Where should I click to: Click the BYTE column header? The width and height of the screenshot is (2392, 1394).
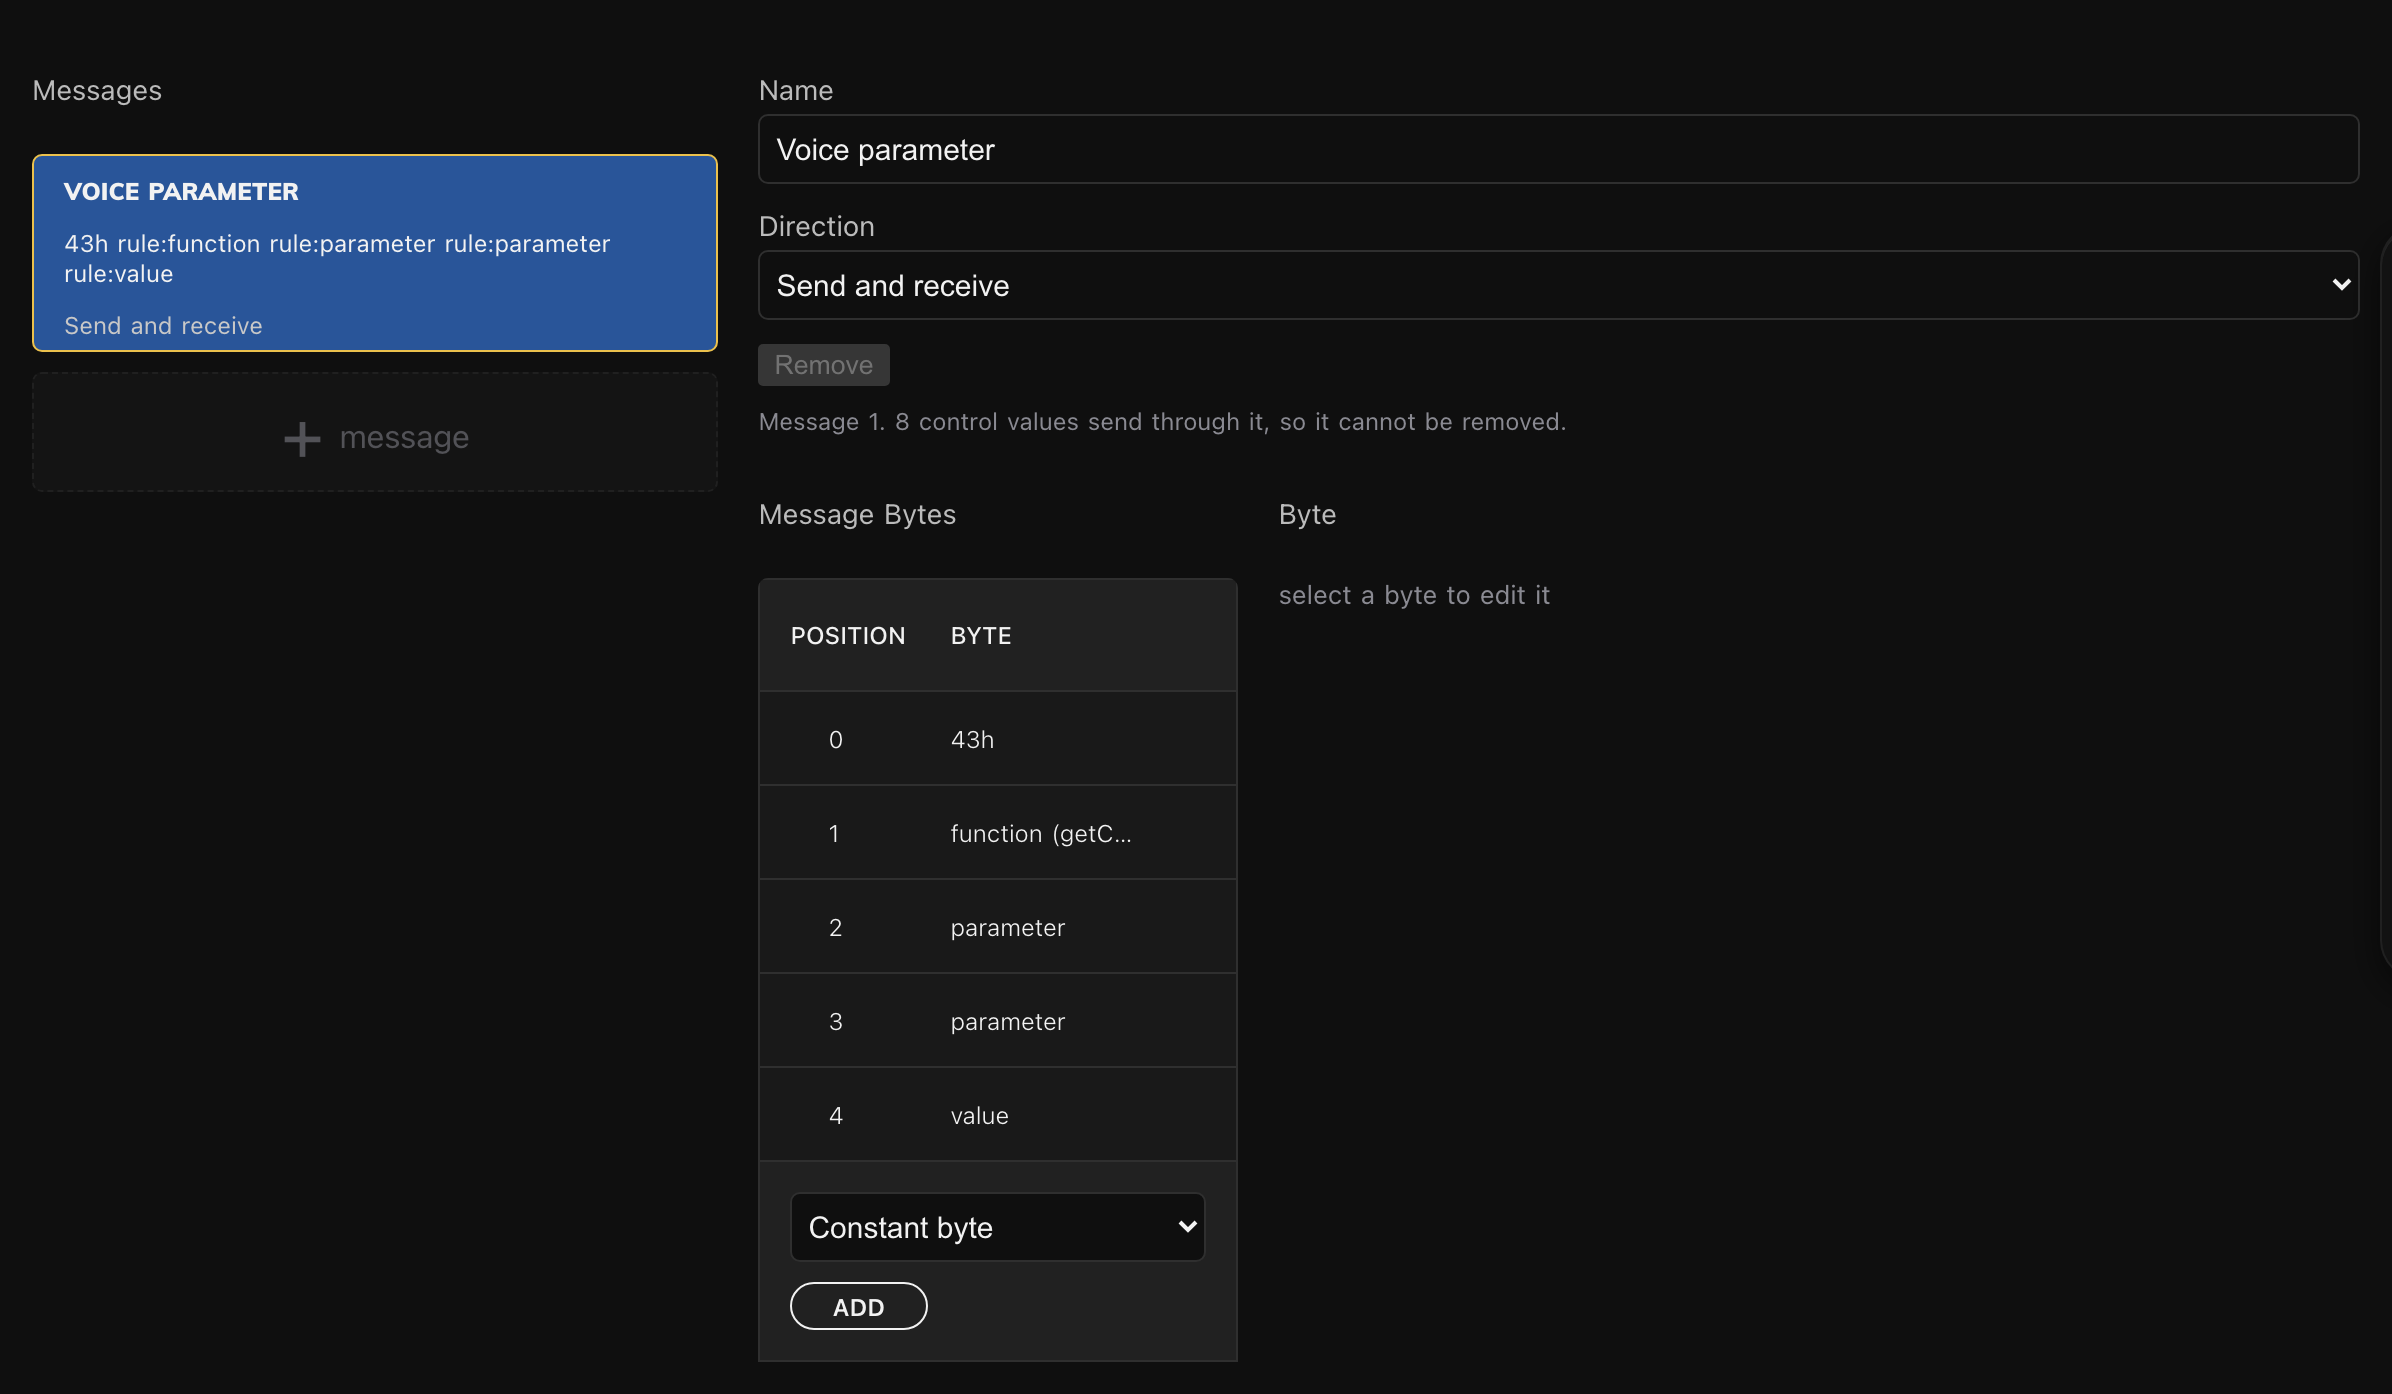[981, 636]
